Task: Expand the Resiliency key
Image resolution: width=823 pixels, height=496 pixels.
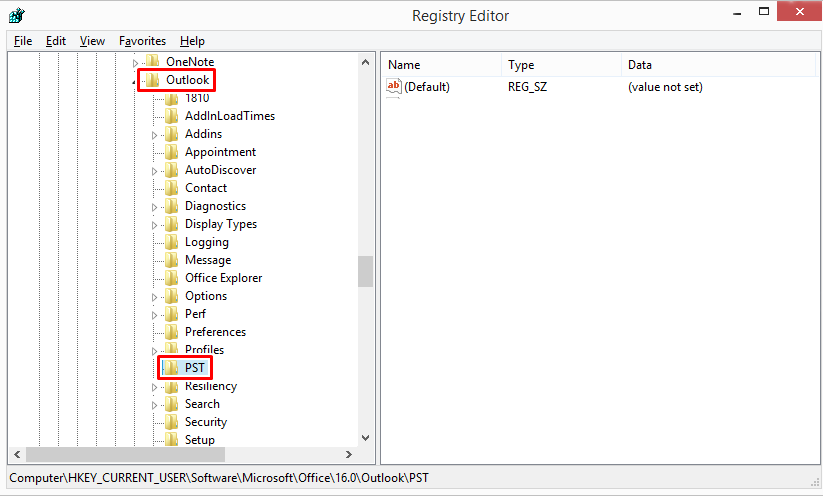Action: pyautogui.click(x=154, y=387)
